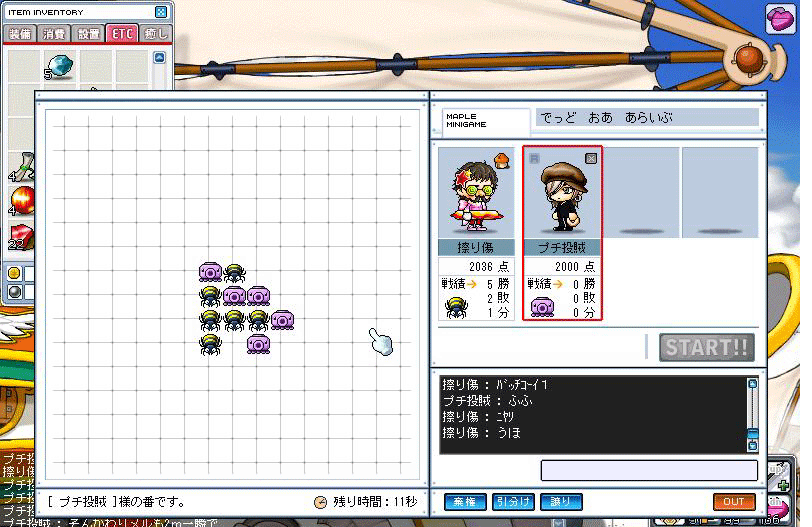
Task: Click the chat log scroll down arrow
Action: click(x=752, y=445)
